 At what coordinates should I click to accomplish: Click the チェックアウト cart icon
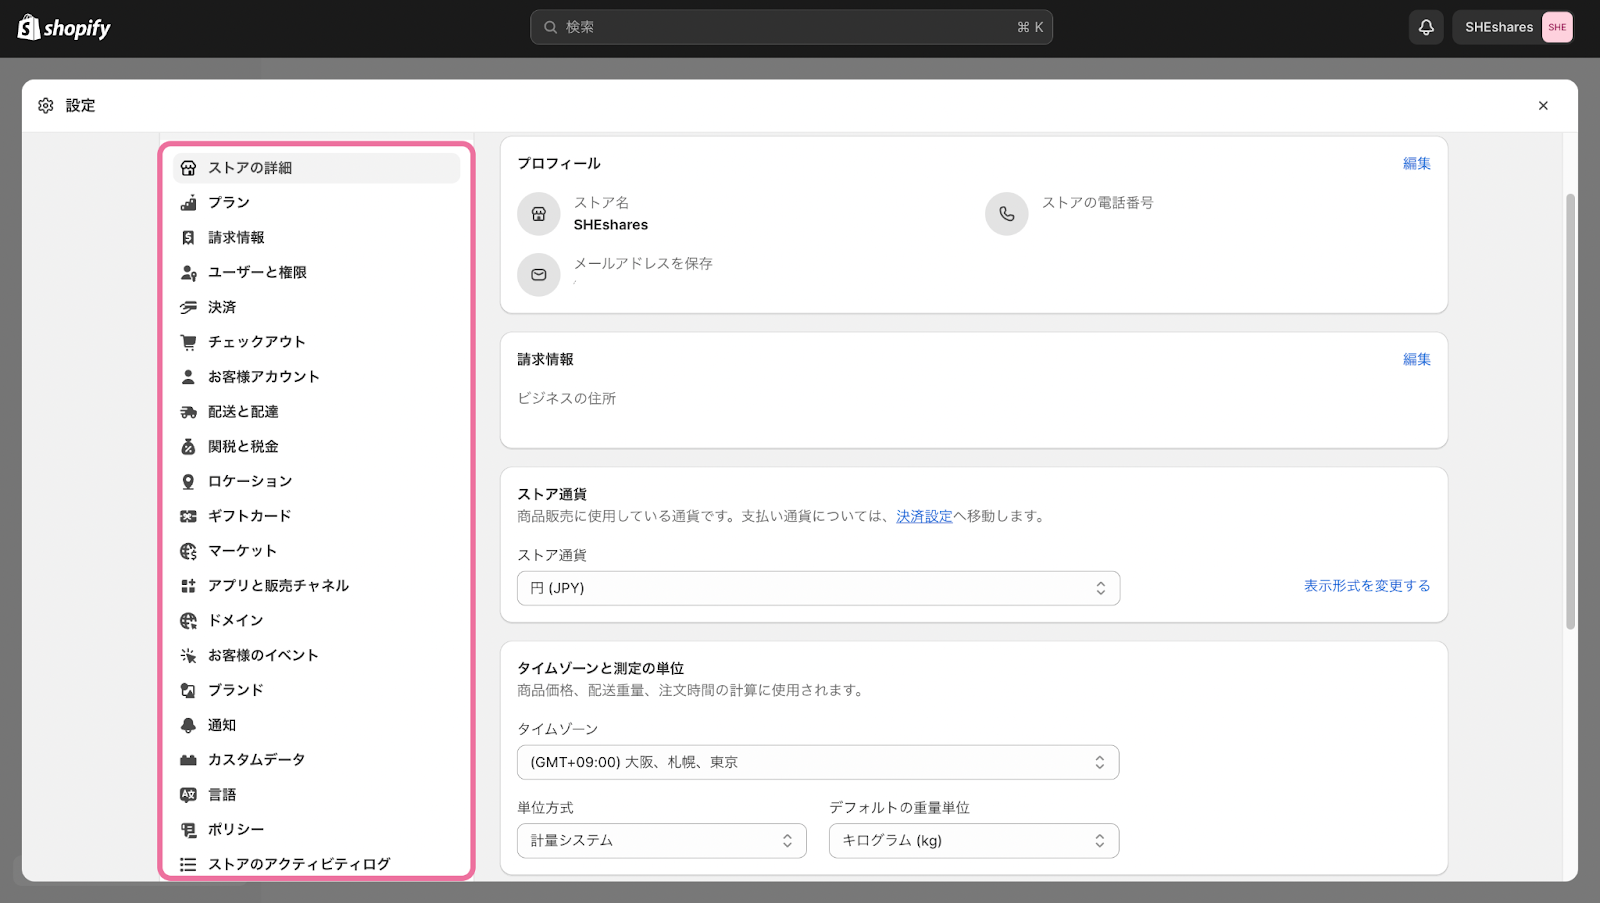tap(188, 342)
